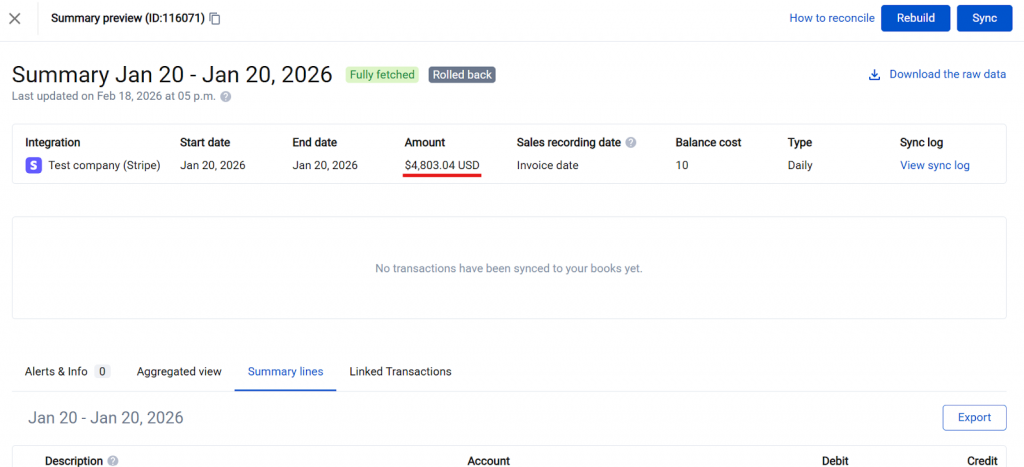This screenshot has height=467, width=1024.
Task: Click the download icon beside raw data
Action: (874, 75)
